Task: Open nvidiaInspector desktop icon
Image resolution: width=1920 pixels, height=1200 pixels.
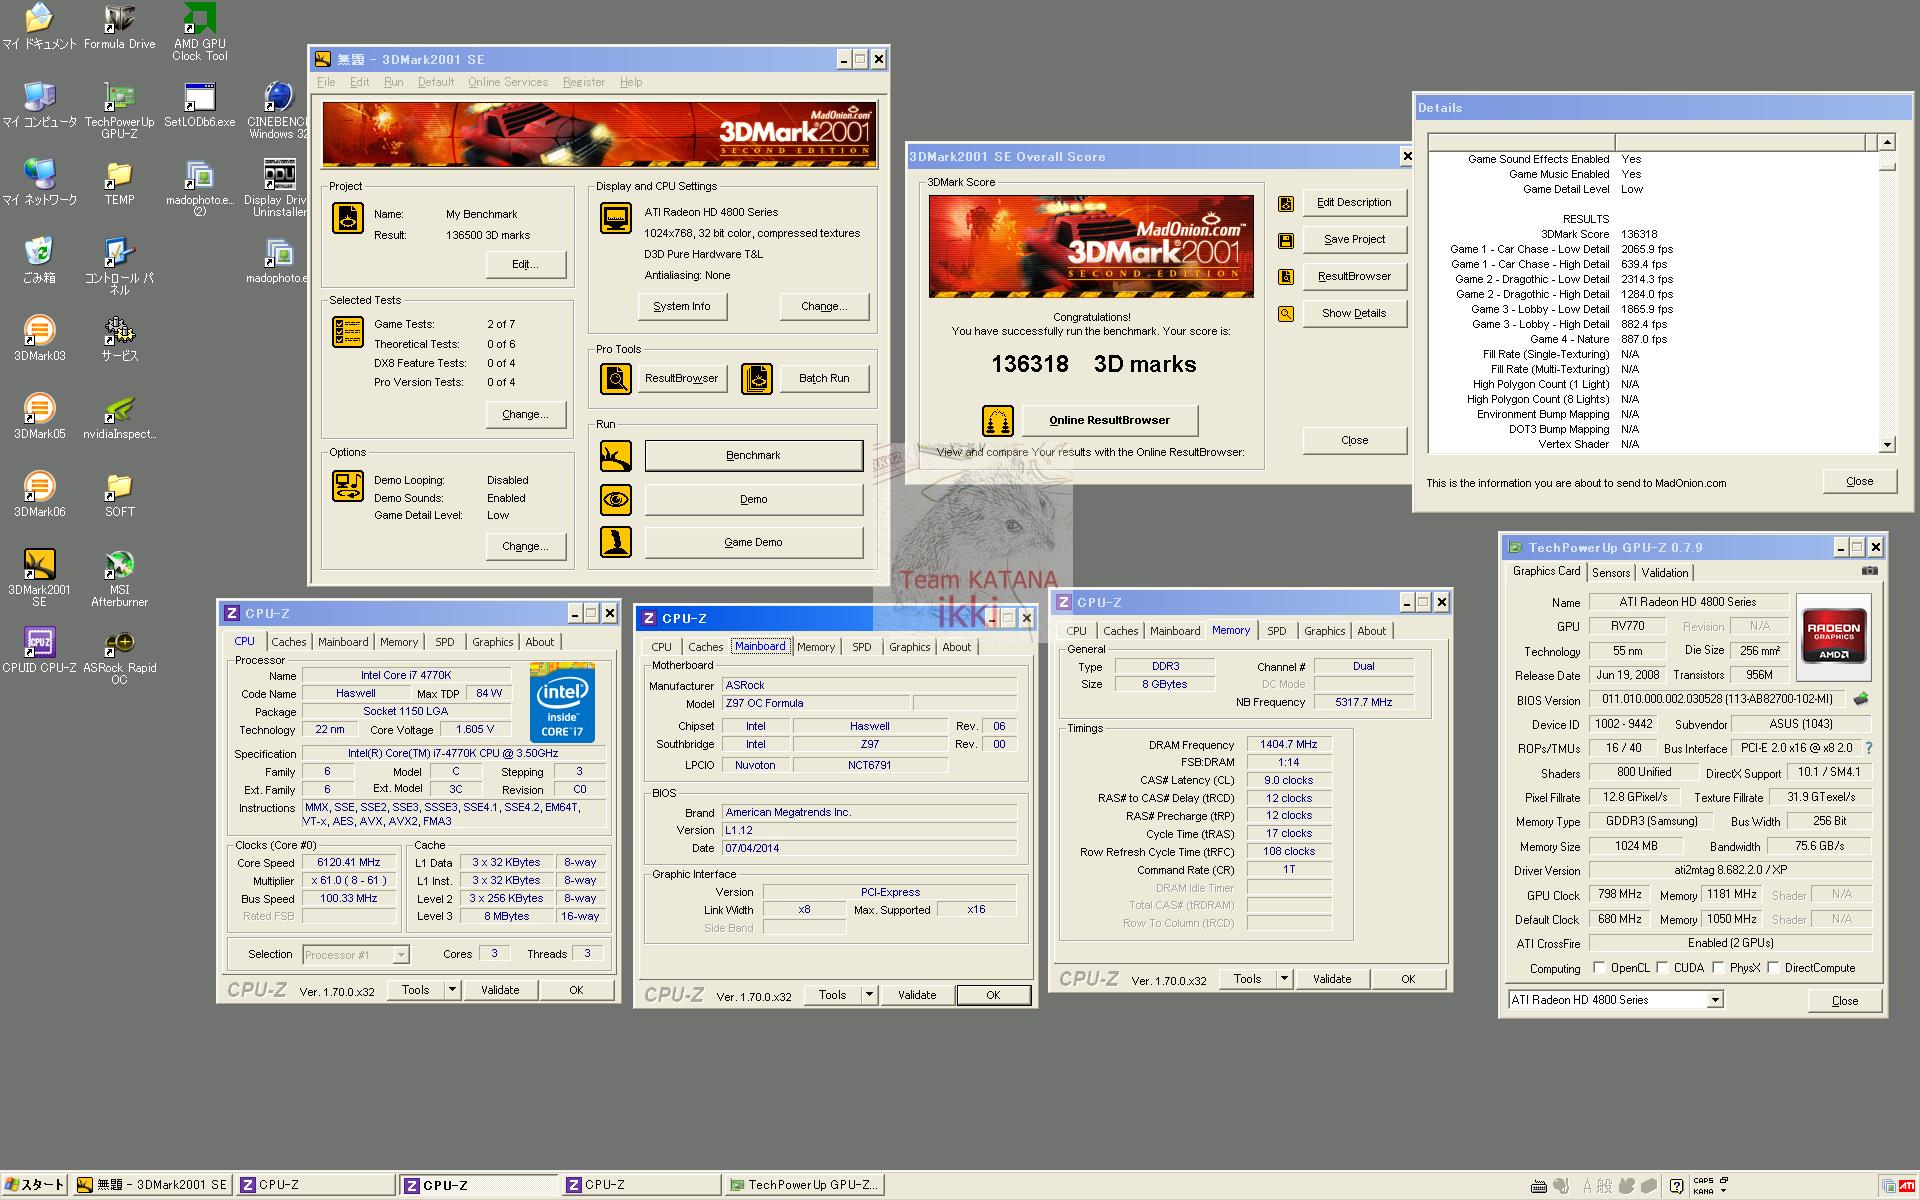Action: click(x=119, y=416)
